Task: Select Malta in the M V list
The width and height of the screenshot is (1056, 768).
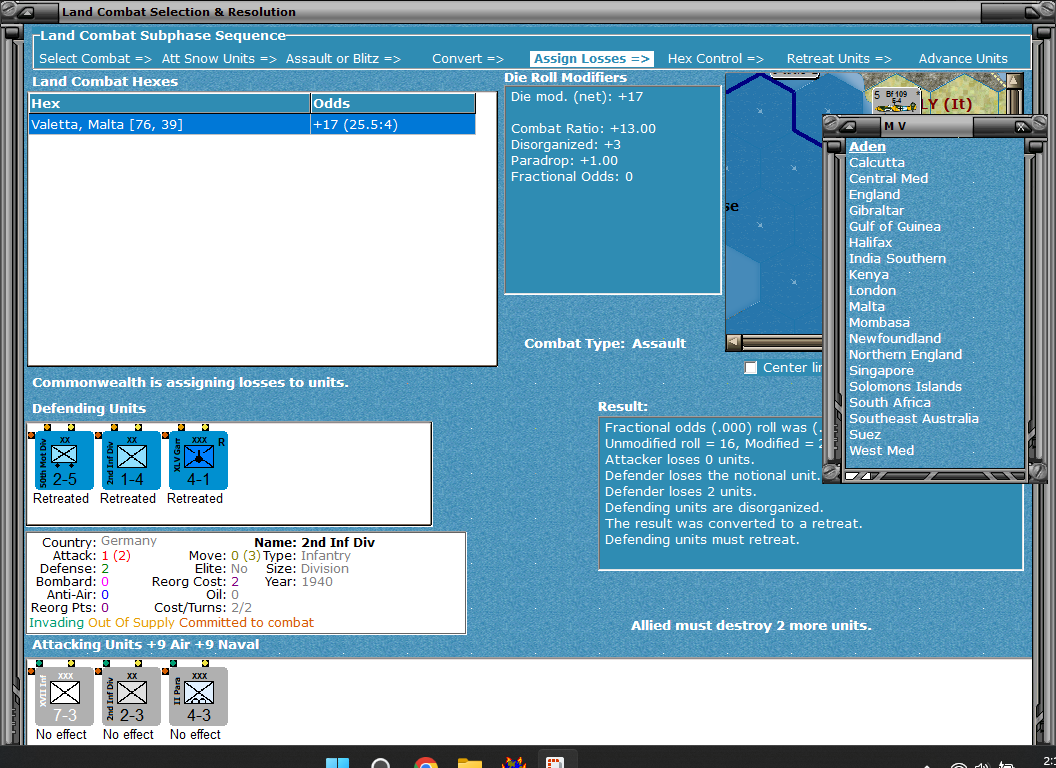Action: point(866,307)
